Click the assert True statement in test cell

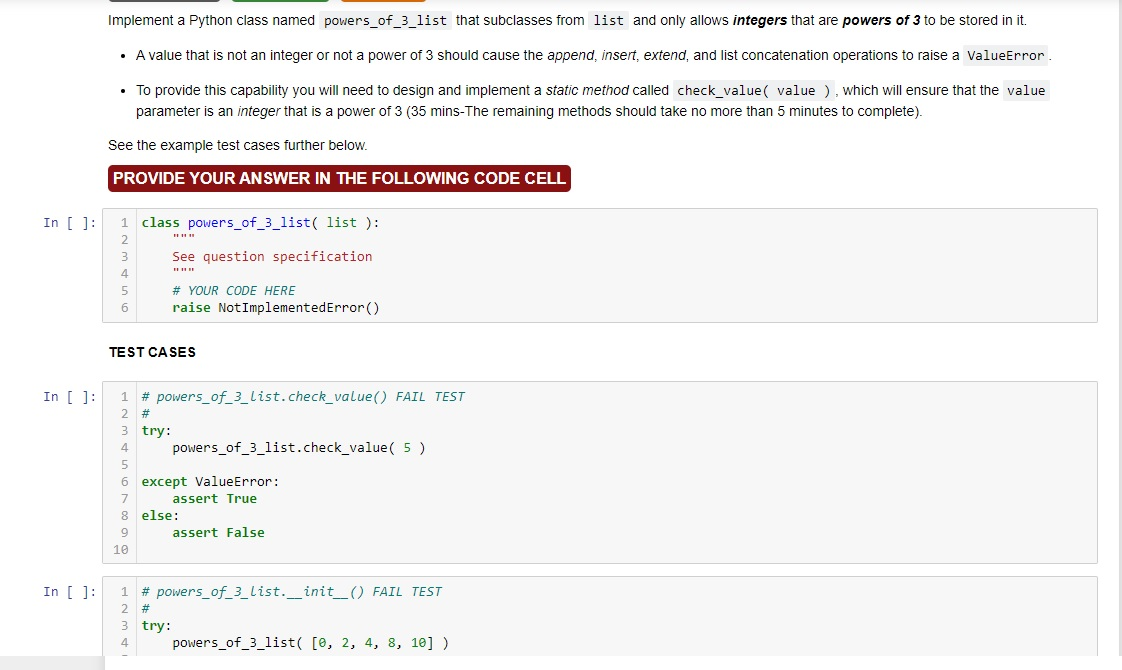pos(211,498)
